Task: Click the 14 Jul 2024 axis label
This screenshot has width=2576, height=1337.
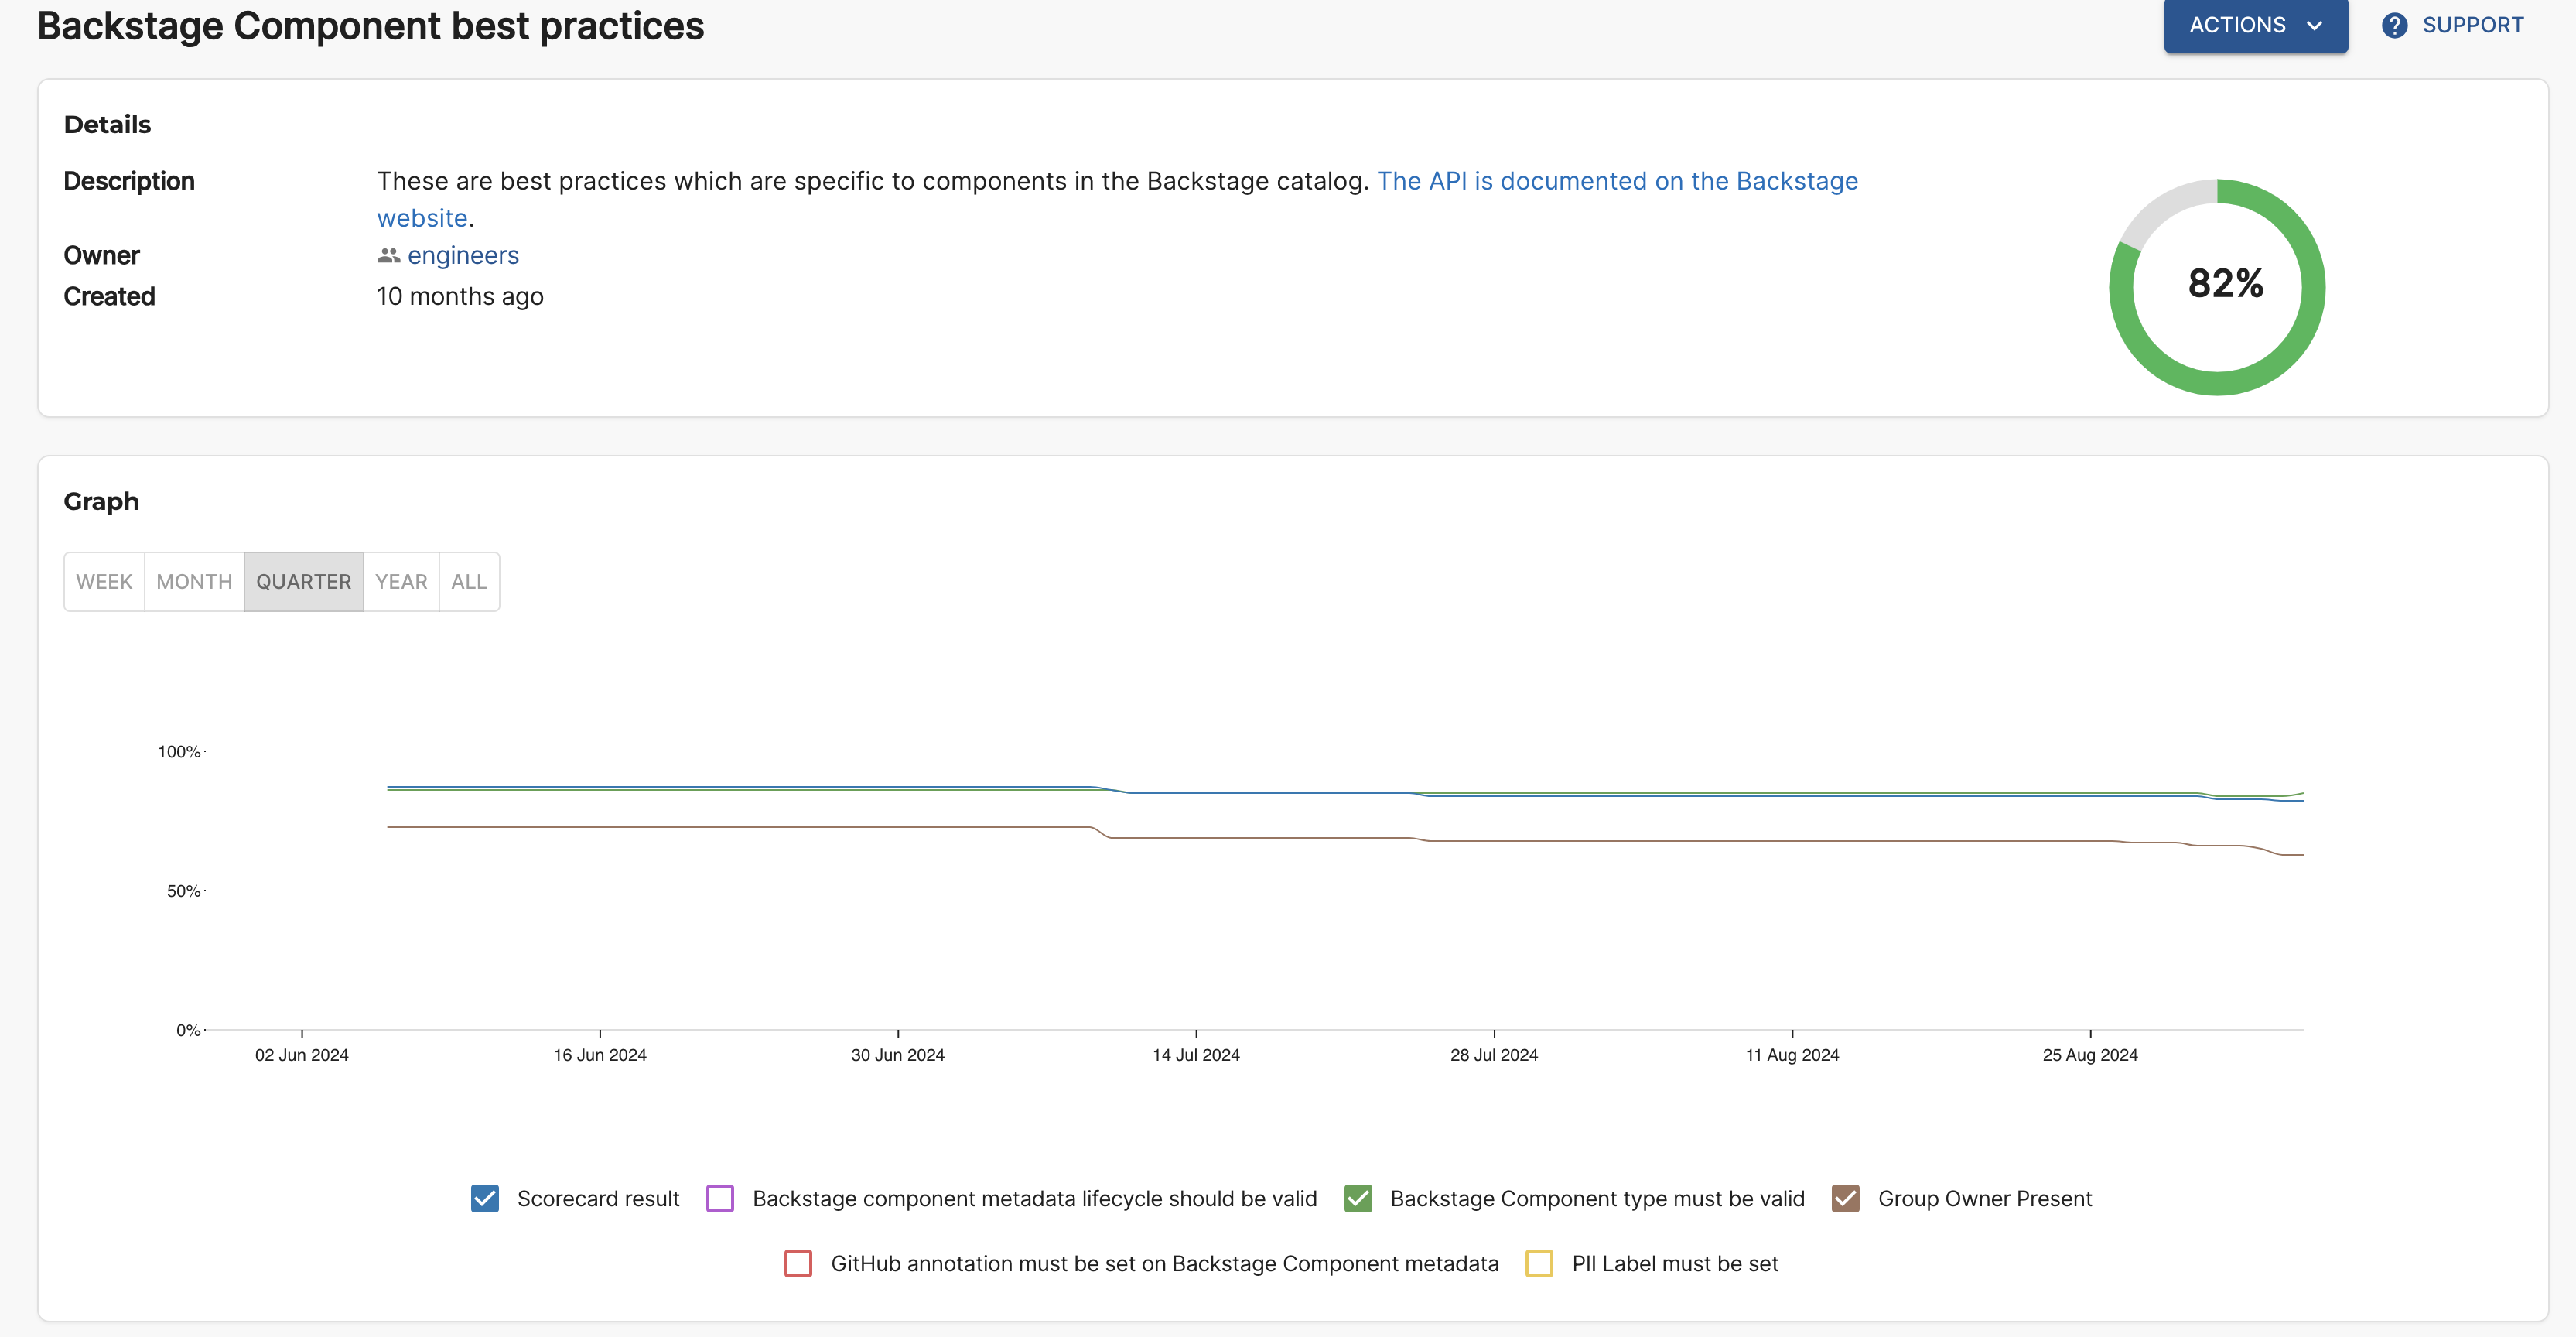Action: tap(1196, 1055)
